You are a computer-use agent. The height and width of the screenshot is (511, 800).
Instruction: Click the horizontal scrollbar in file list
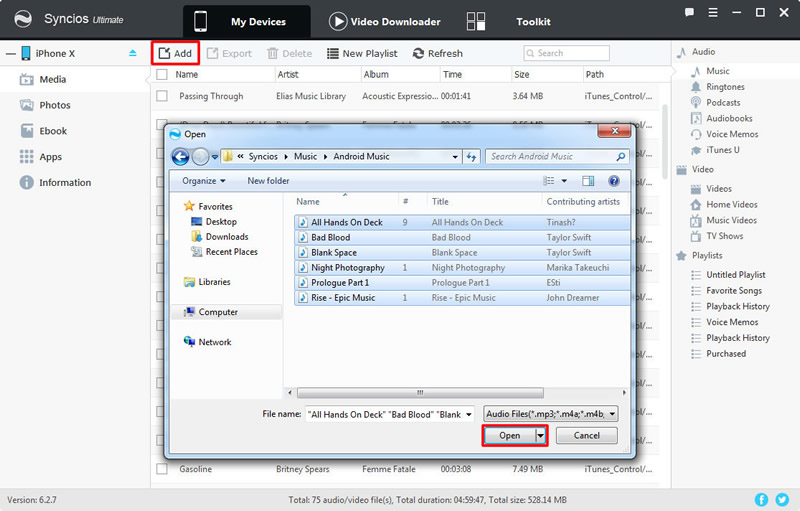click(420, 393)
